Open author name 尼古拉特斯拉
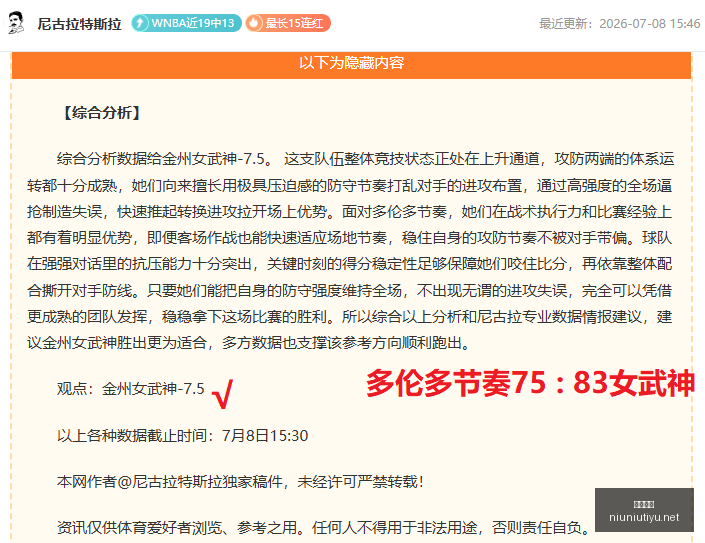The image size is (705, 543). (80, 23)
